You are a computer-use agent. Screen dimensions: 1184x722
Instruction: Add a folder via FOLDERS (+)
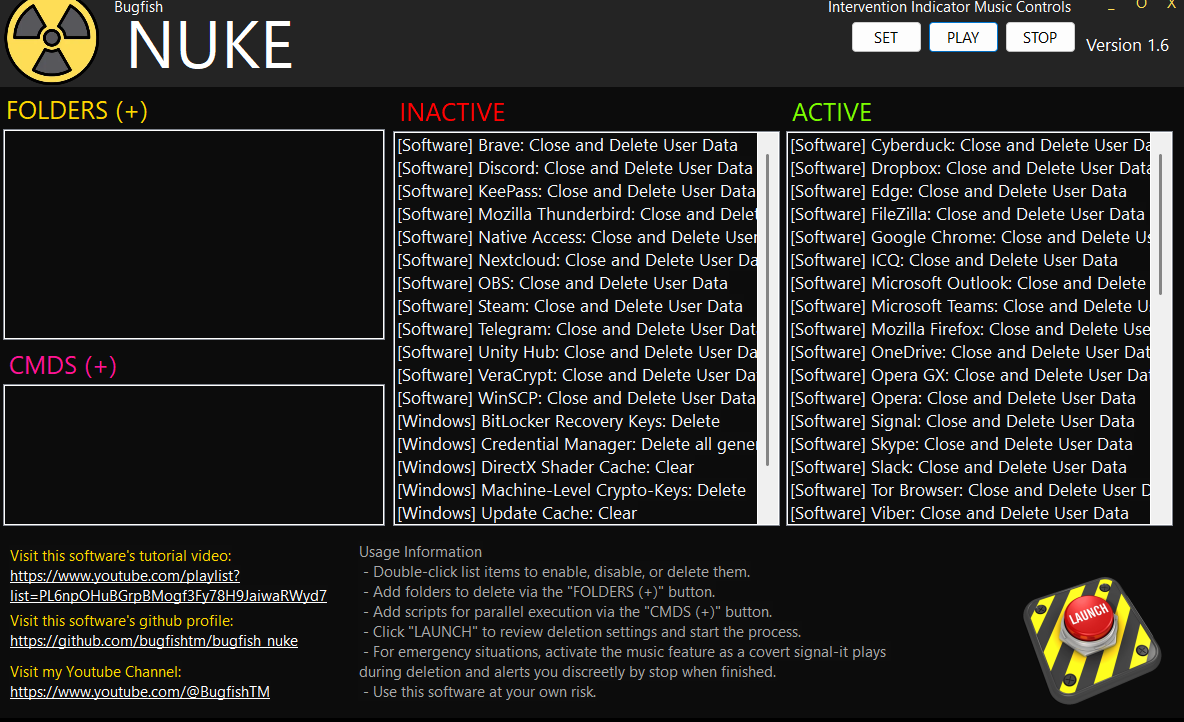pyautogui.click(x=76, y=110)
